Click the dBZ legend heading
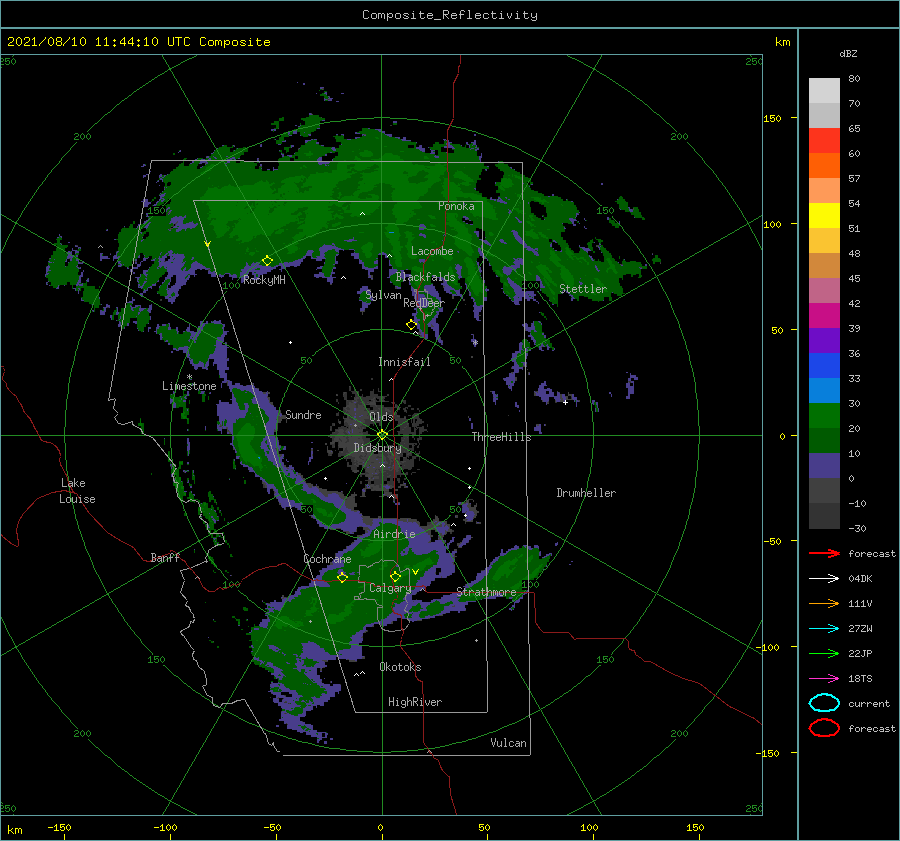 848,53
